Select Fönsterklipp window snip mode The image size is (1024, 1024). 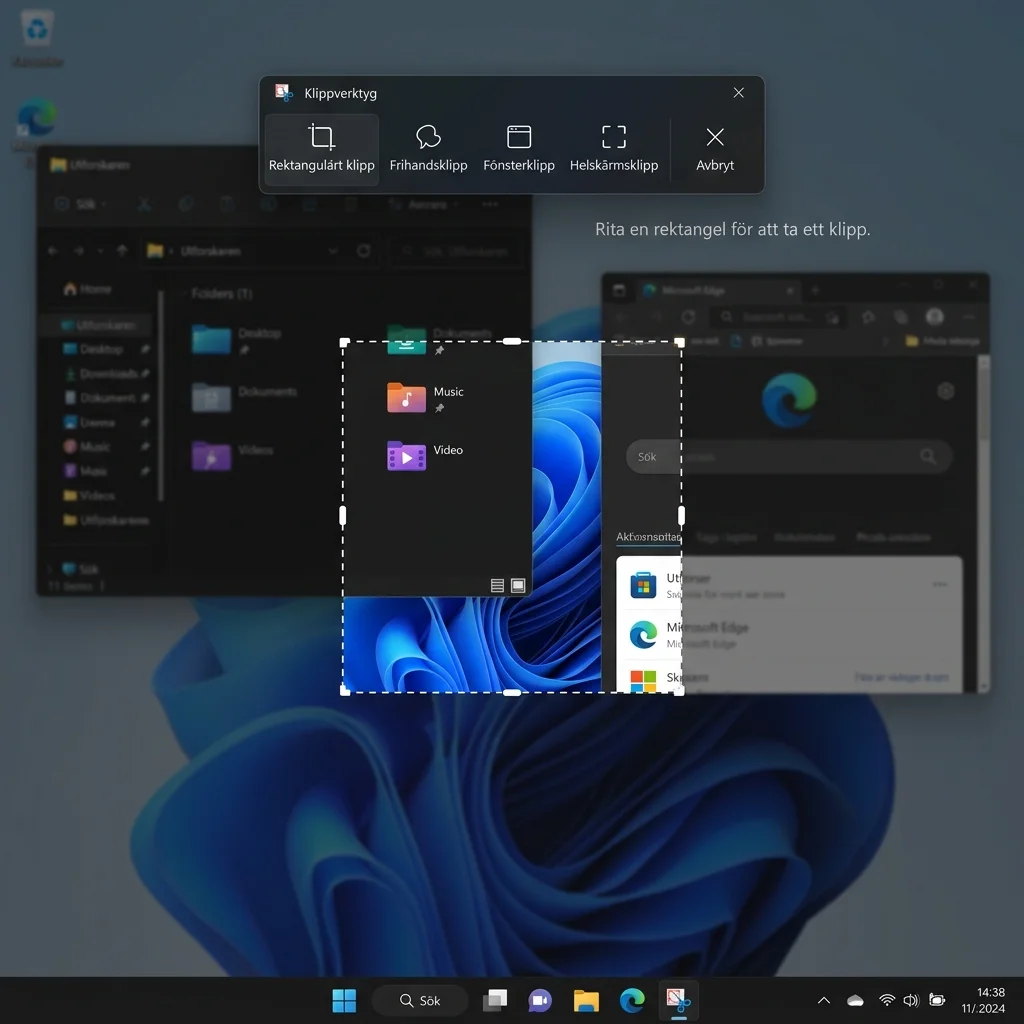(x=519, y=150)
